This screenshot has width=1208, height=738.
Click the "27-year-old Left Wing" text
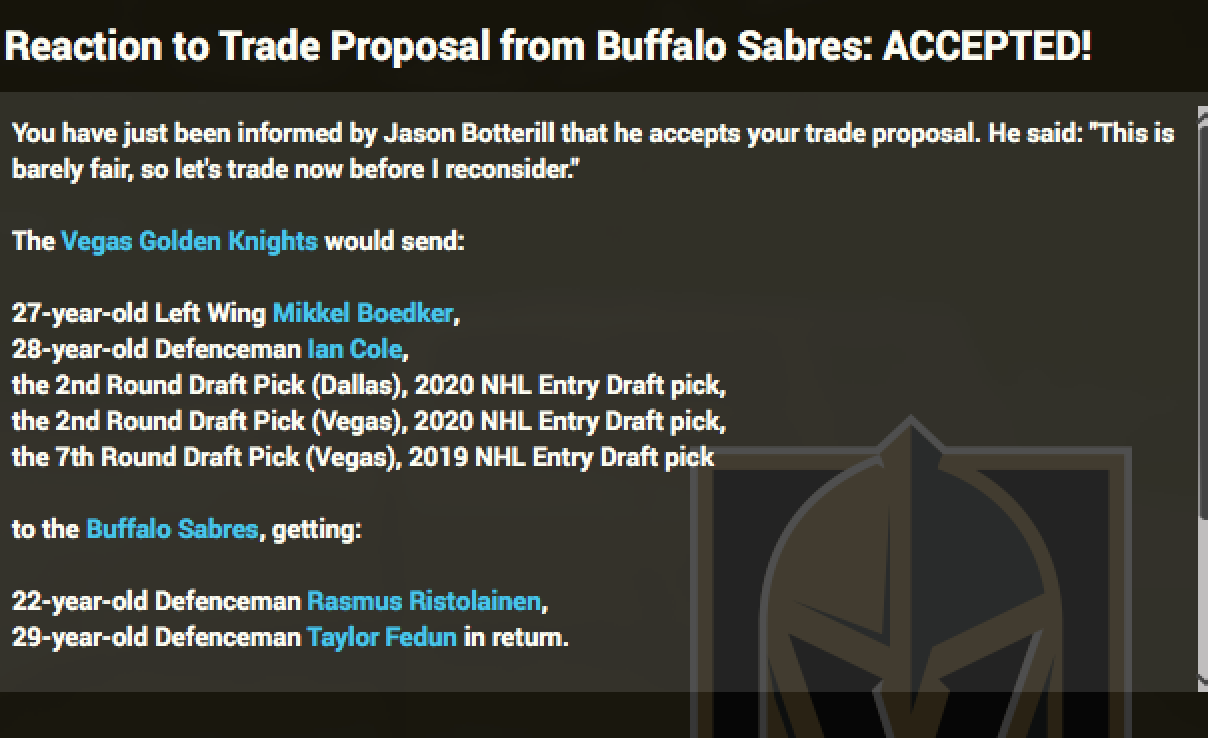click(x=139, y=313)
